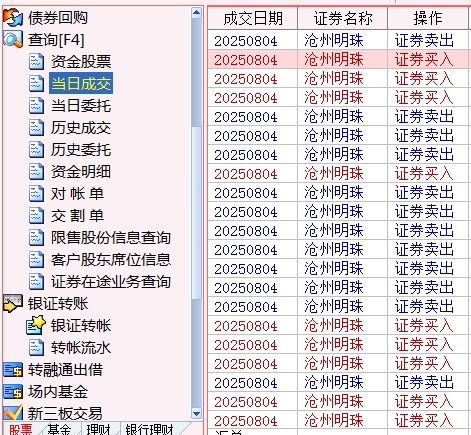Click the sidebar scroll down arrow
The width and height of the screenshot is (471, 435).
tap(197, 414)
